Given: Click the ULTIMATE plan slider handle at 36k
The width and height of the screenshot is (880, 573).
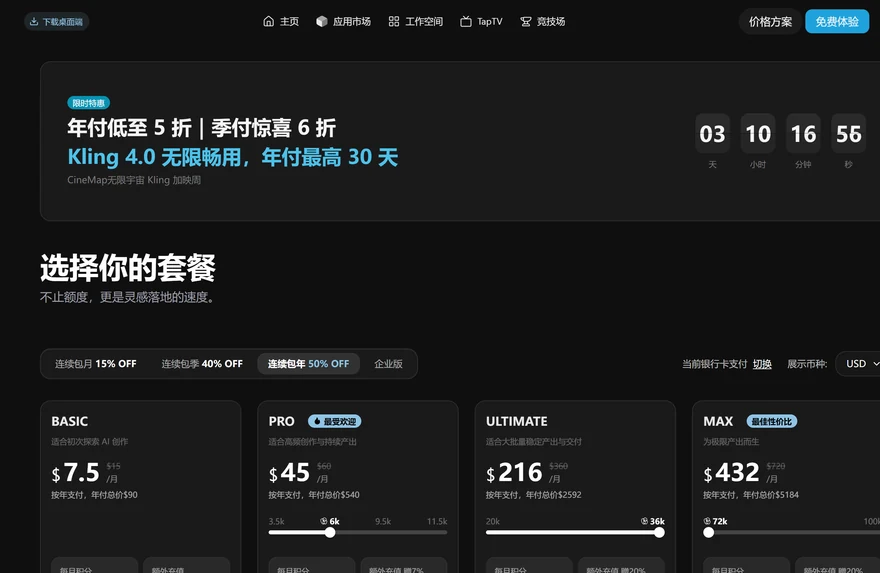Looking at the screenshot, I should click(x=659, y=533).
